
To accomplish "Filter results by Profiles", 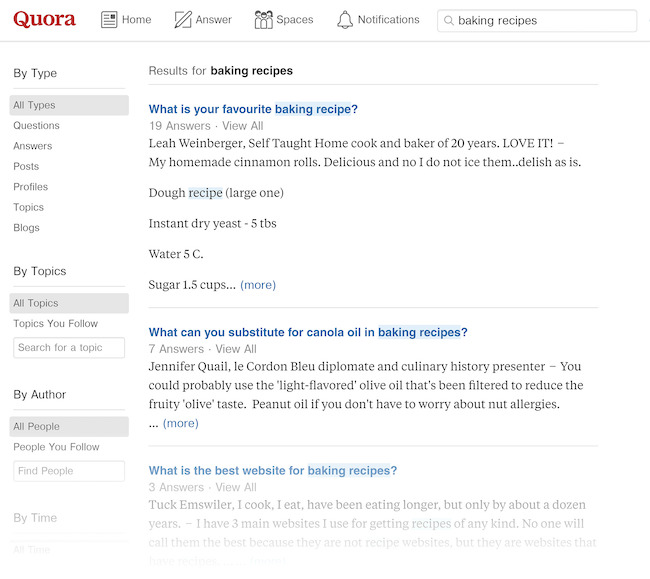I will point(30,187).
